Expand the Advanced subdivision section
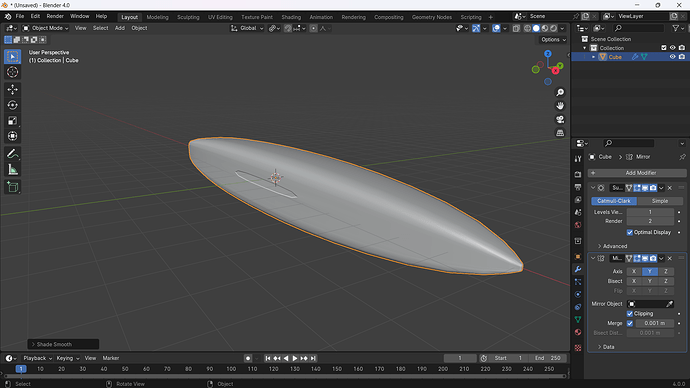The height and width of the screenshot is (388, 690). pyautogui.click(x=612, y=246)
